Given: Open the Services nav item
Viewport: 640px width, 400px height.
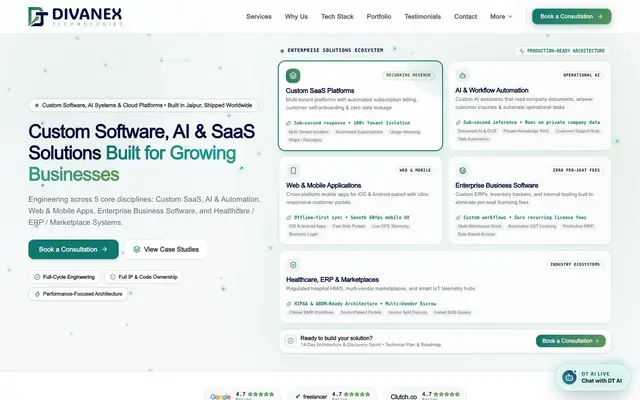Looking at the screenshot, I should click(259, 17).
